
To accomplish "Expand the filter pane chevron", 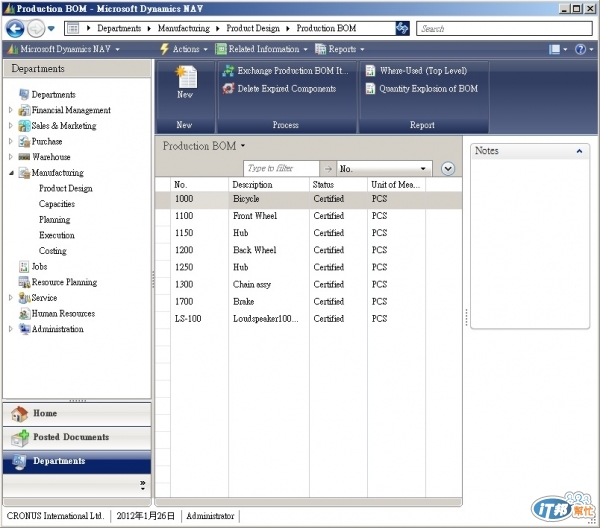I will pyautogui.click(x=448, y=168).
